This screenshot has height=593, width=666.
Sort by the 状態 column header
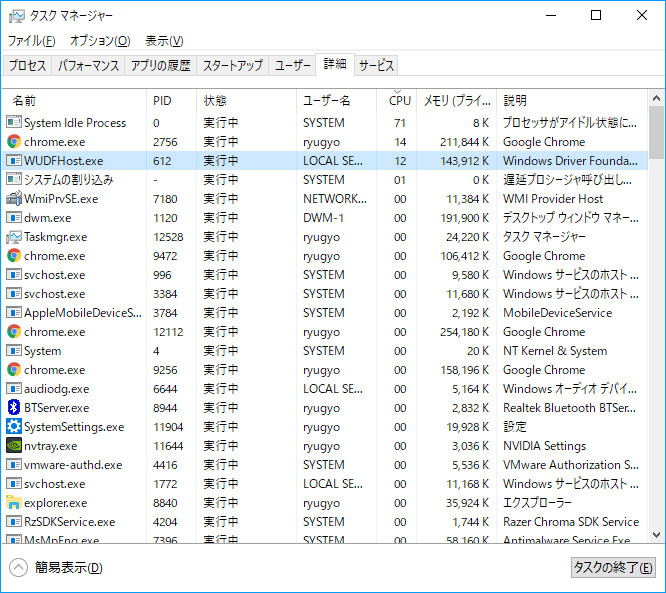pyautogui.click(x=247, y=101)
